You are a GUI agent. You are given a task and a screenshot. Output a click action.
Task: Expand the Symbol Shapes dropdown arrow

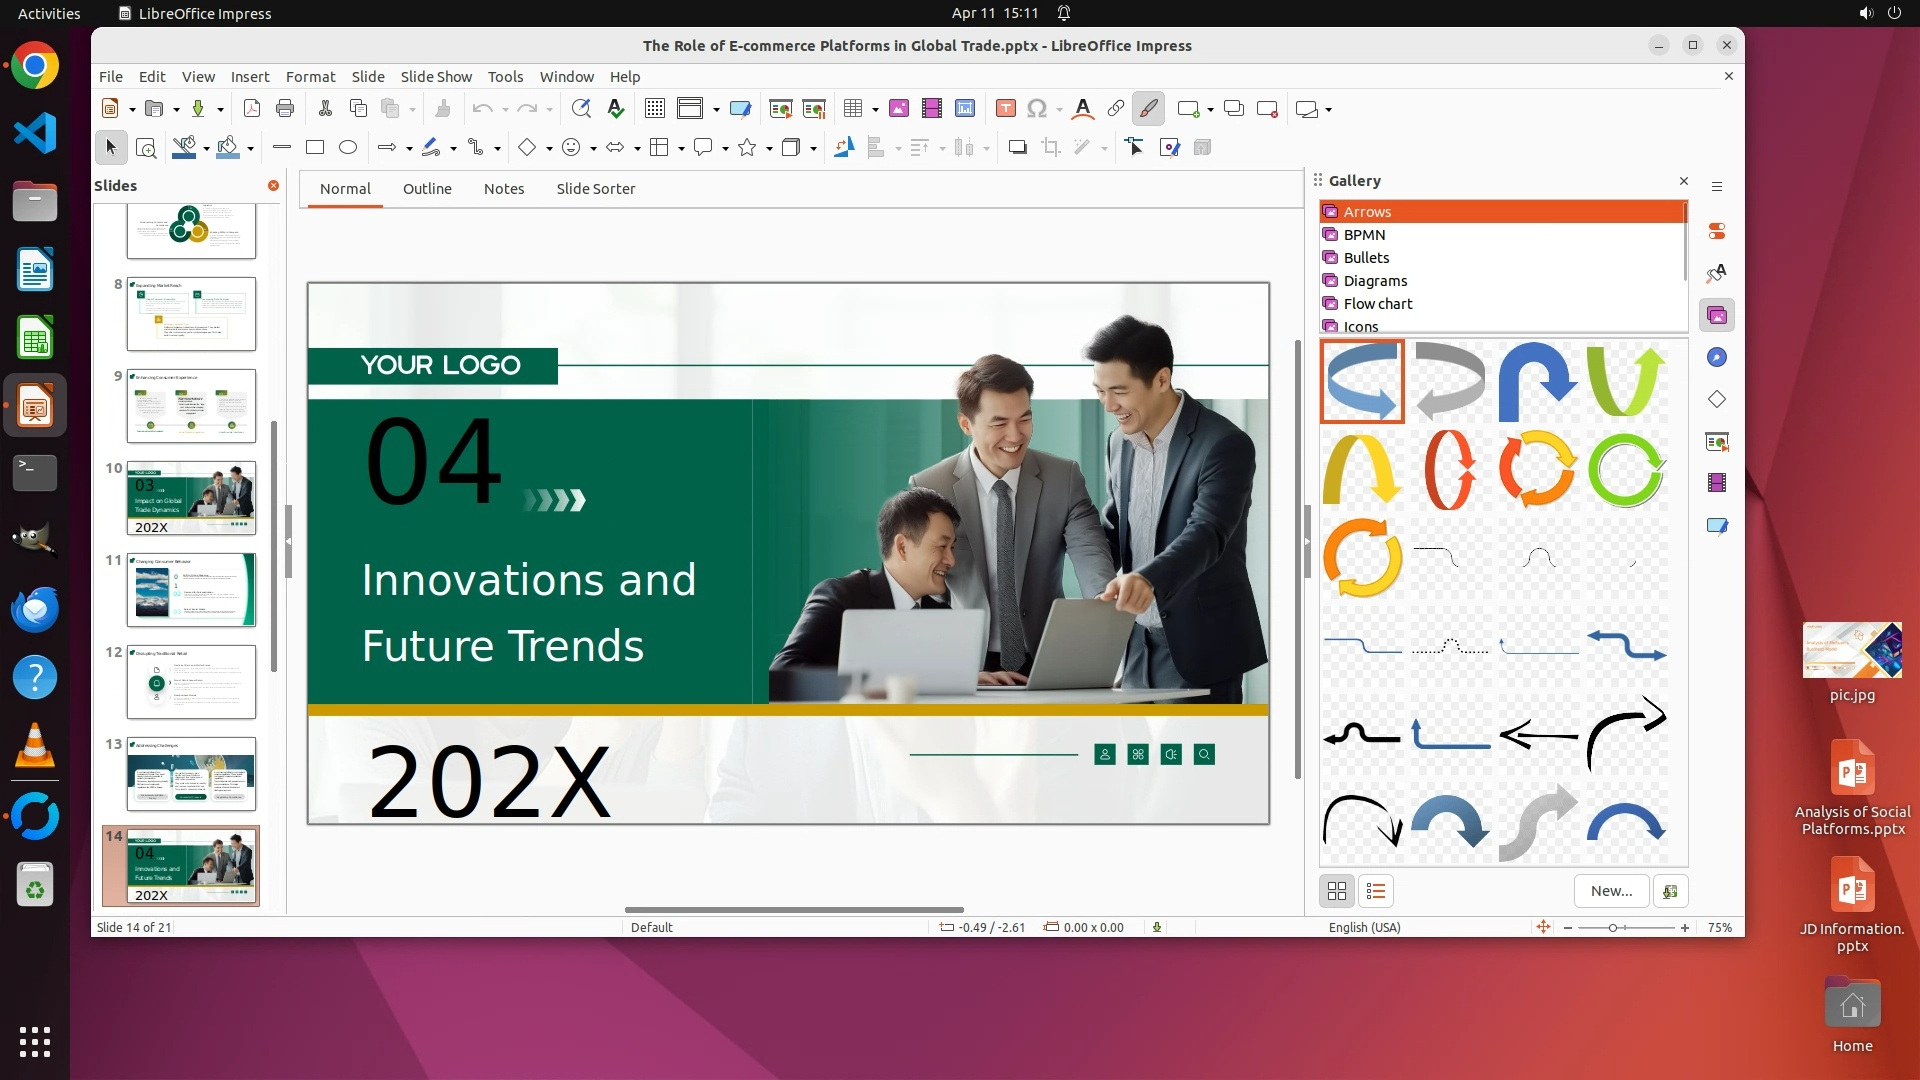tap(594, 149)
